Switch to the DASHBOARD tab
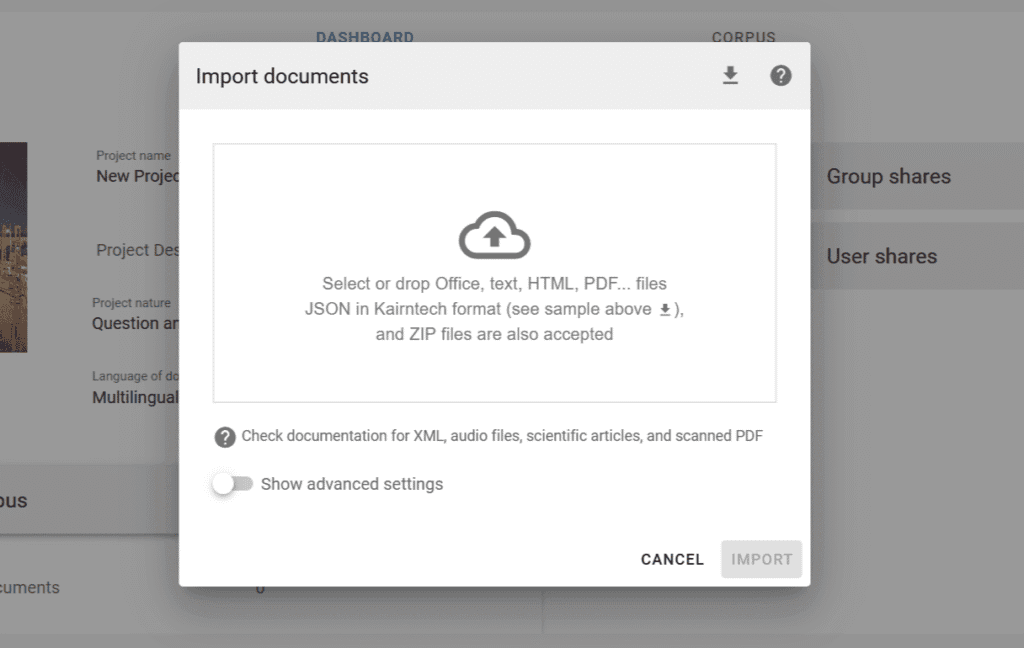 364,37
